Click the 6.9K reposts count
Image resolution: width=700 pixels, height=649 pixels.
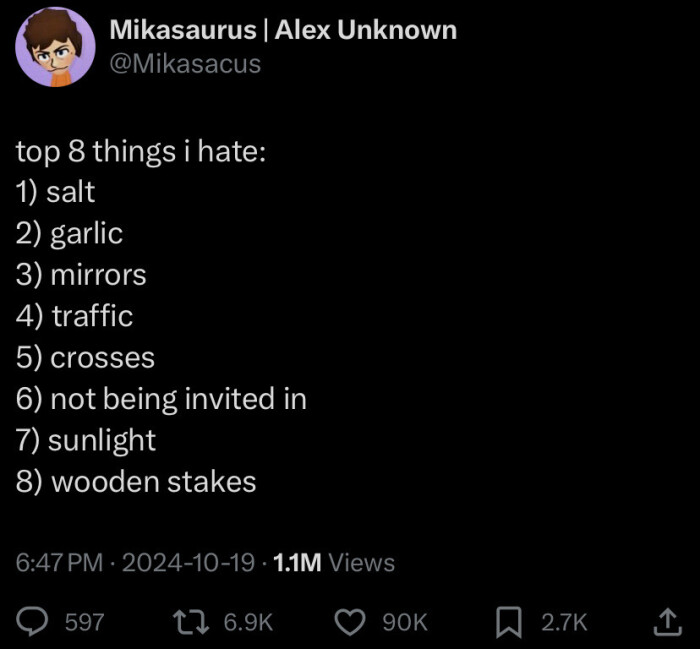[x=248, y=622]
